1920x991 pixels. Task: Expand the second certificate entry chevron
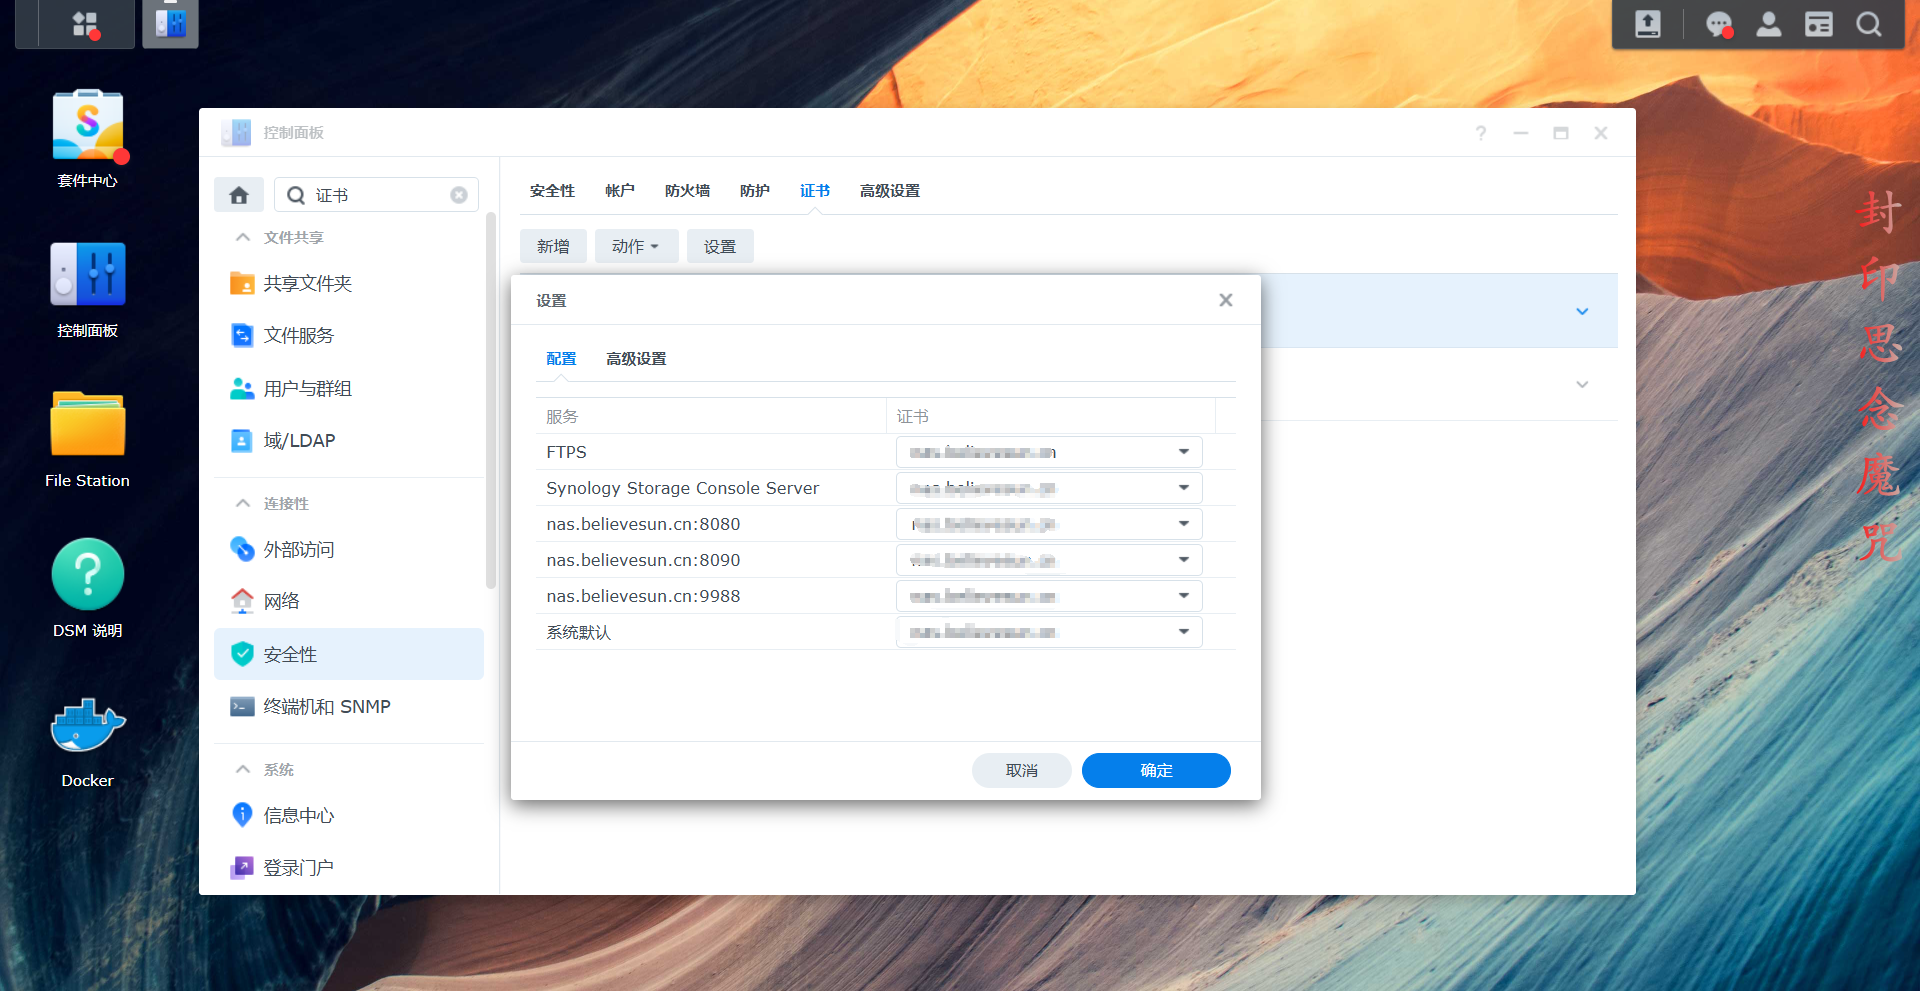(1582, 384)
